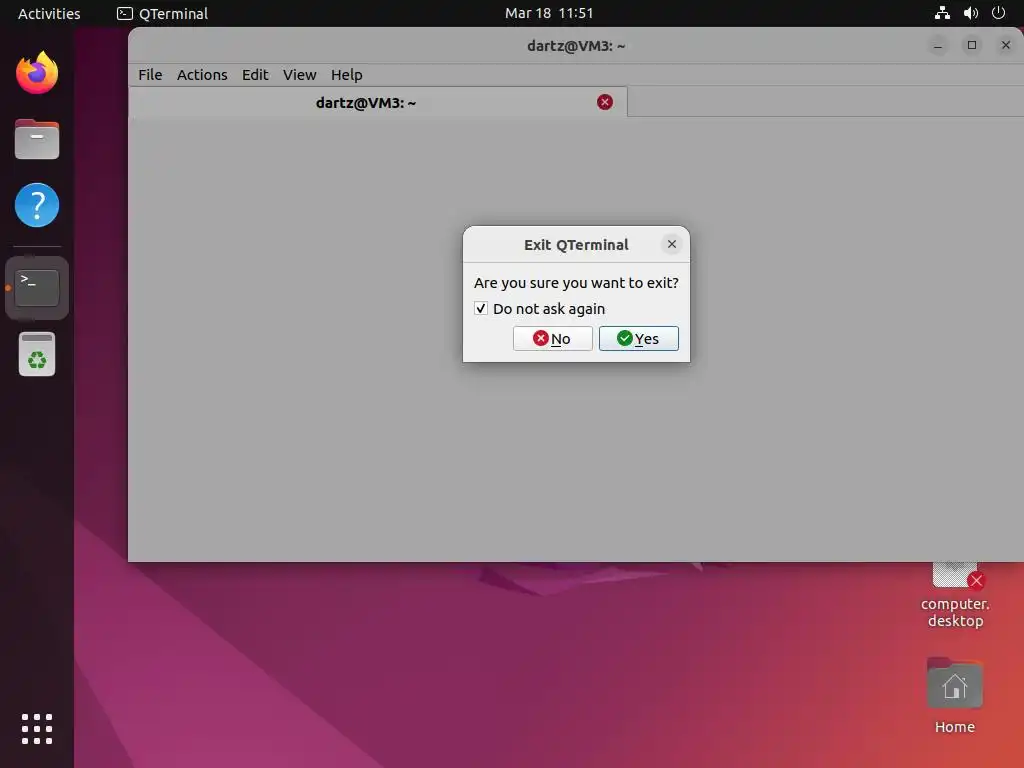Select computer.desktop icon on desktop
The width and height of the screenshot is (1024, 768).
point(955,594)
